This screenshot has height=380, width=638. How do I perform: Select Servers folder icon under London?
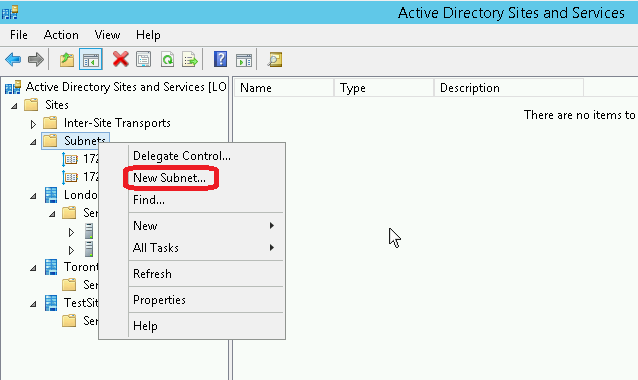pos(69,213)
